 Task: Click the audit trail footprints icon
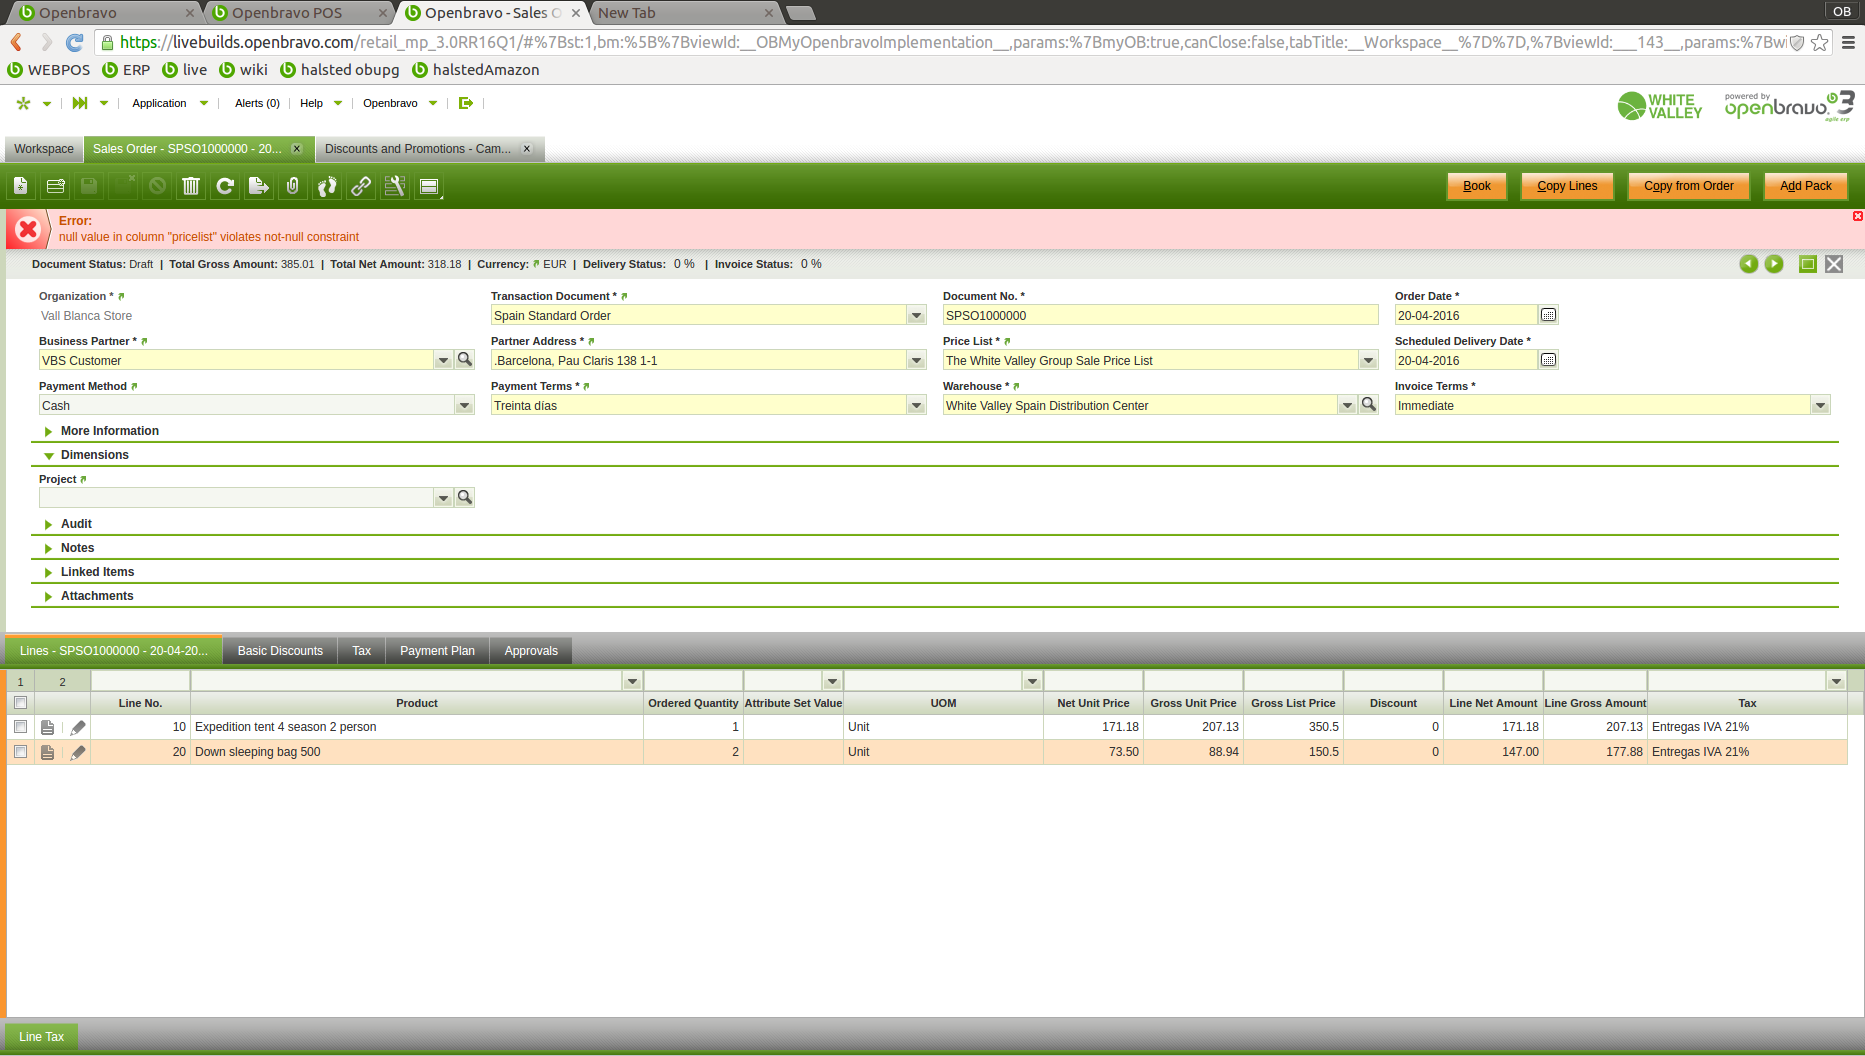[327, 186]
